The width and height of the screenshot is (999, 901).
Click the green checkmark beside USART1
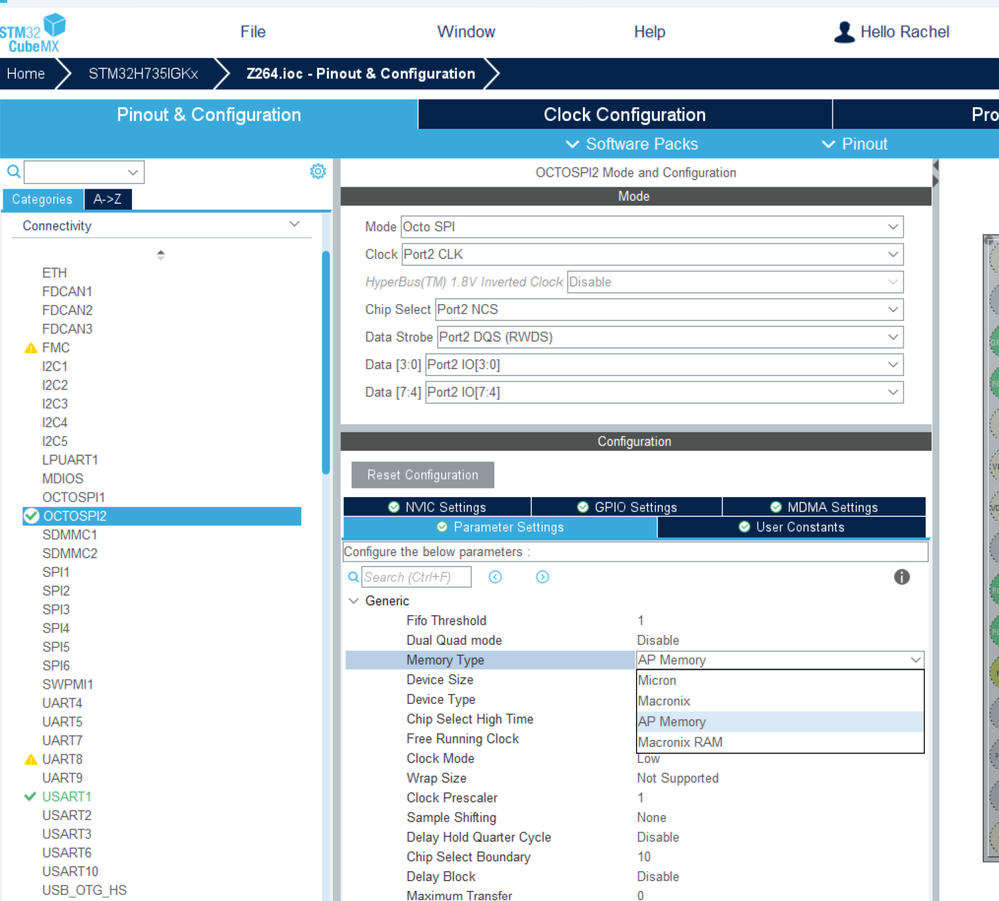pos(30,796)
